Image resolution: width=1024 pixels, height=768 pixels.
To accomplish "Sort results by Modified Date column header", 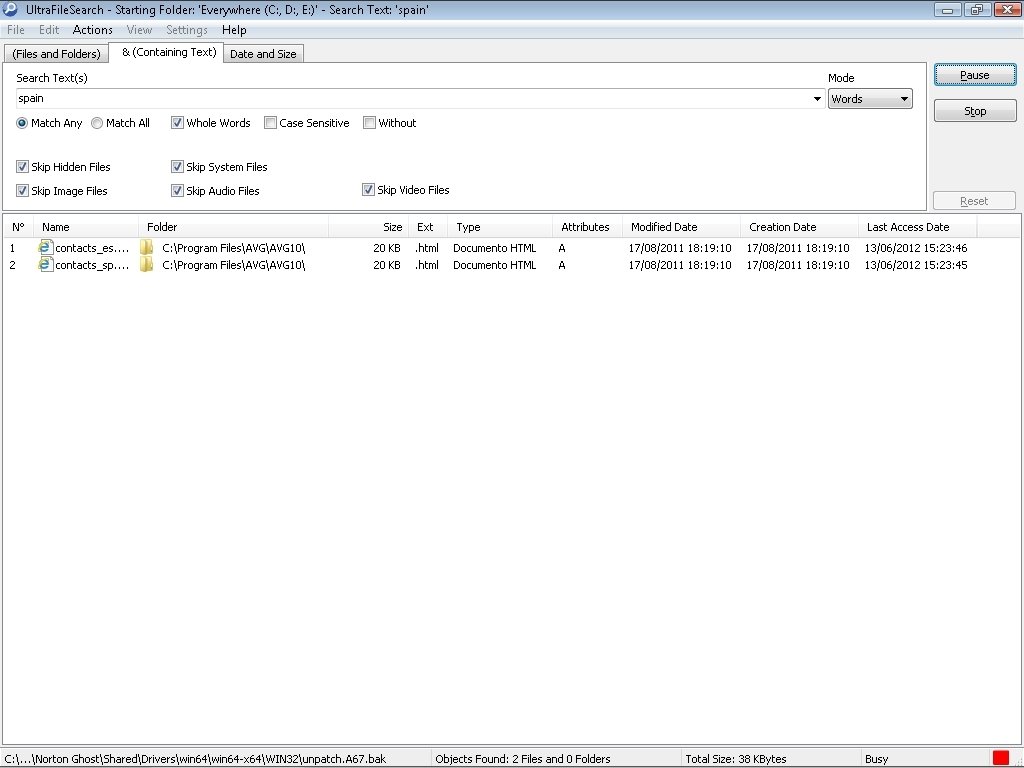I will click(680, 227).
